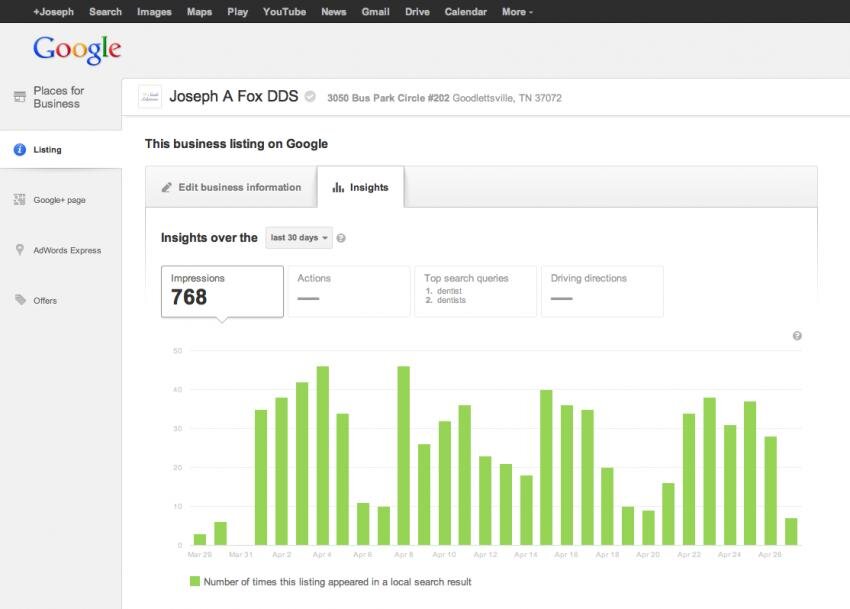Image resolution: width=850 pixels, height=609 pixels.
Task: Click the business logo thumbnail beside Joseph A Fox DDS
Action: point(150,97)
